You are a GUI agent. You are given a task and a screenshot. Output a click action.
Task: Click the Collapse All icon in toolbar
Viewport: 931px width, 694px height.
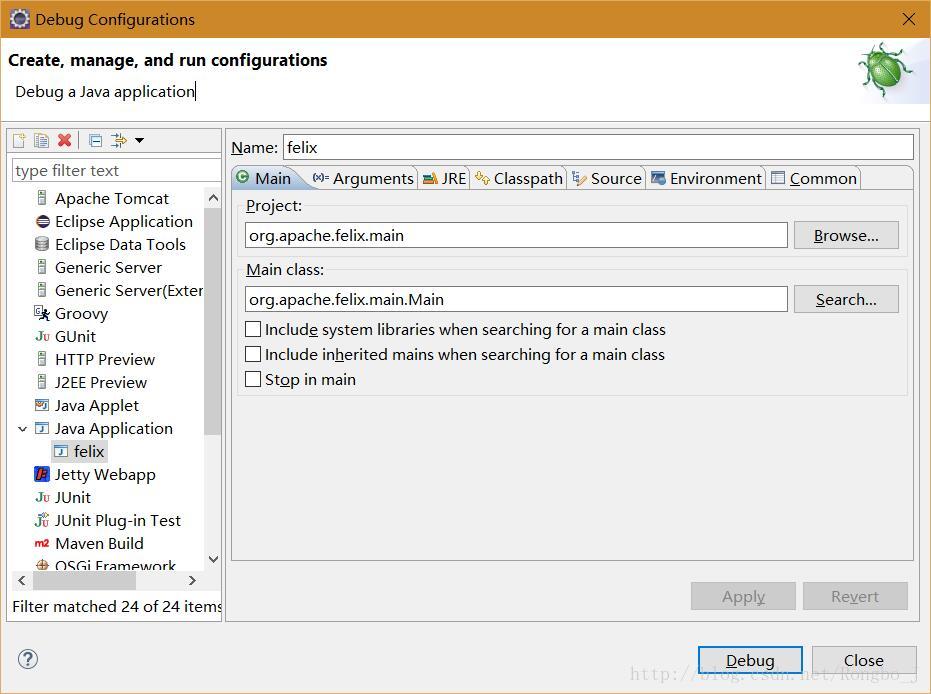point(95,140)
